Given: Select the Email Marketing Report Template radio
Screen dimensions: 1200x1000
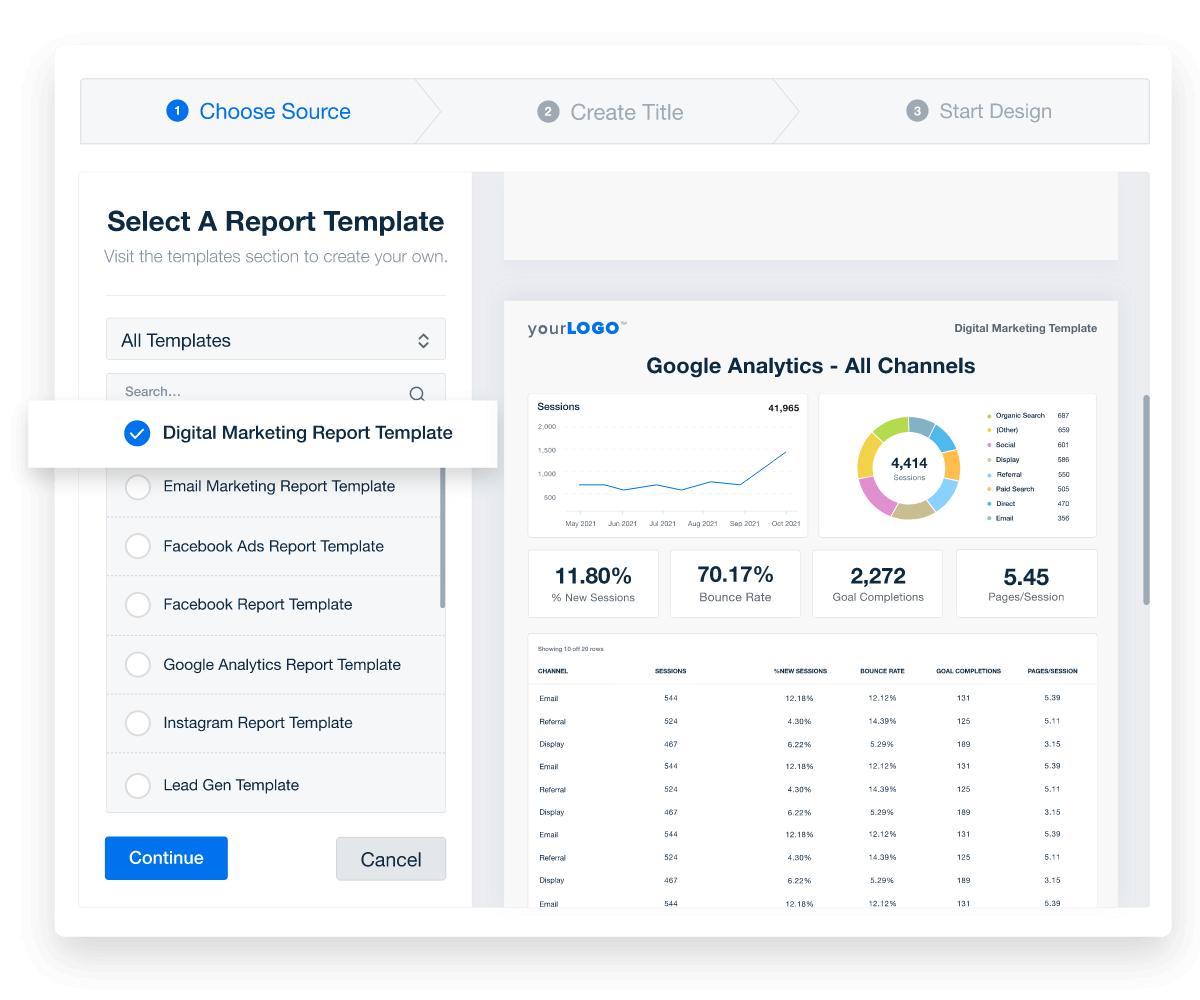Looking at the screenshot, I should click(137, 487).
